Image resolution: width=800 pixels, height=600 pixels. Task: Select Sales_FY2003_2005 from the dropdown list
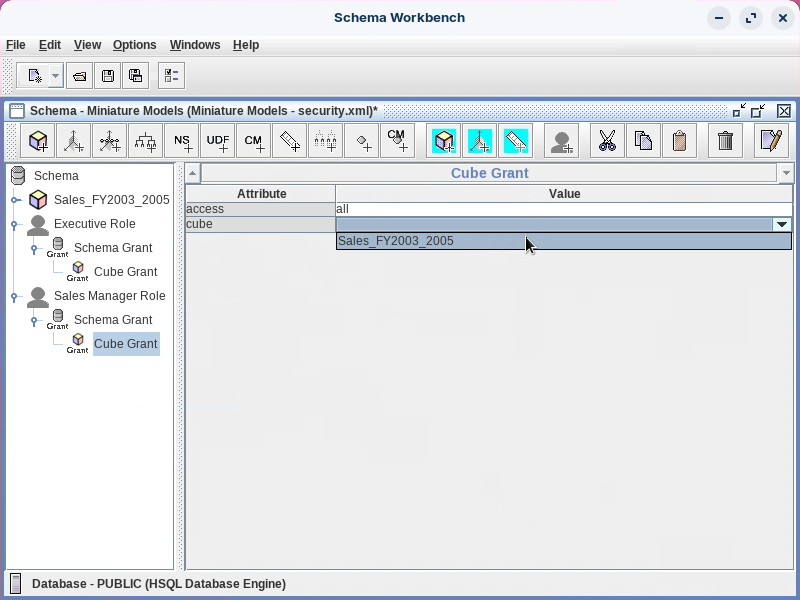396,241
